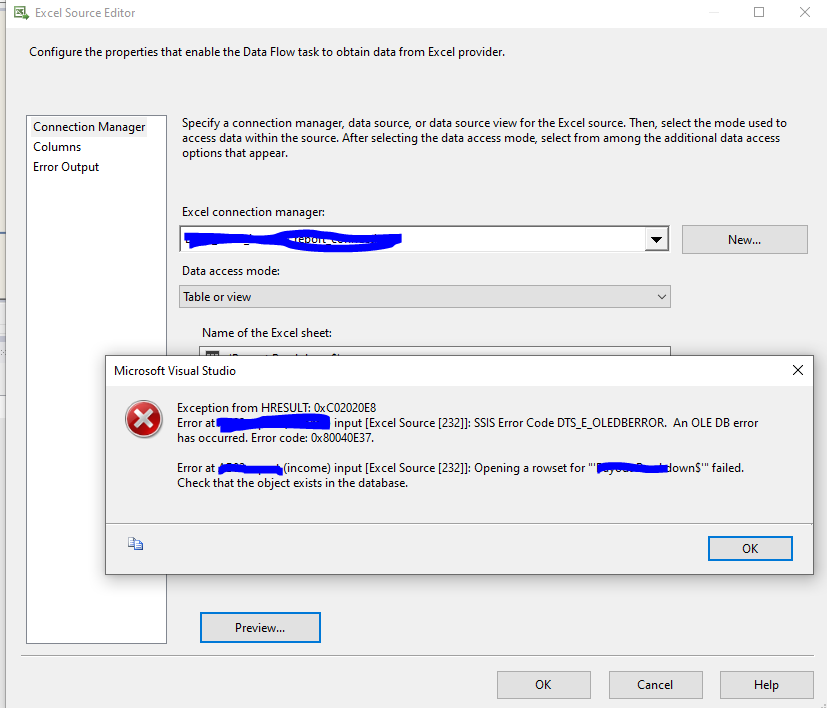
Task: Click the 'Excel connection manager:' label
Action: click(x=253, y=212)
